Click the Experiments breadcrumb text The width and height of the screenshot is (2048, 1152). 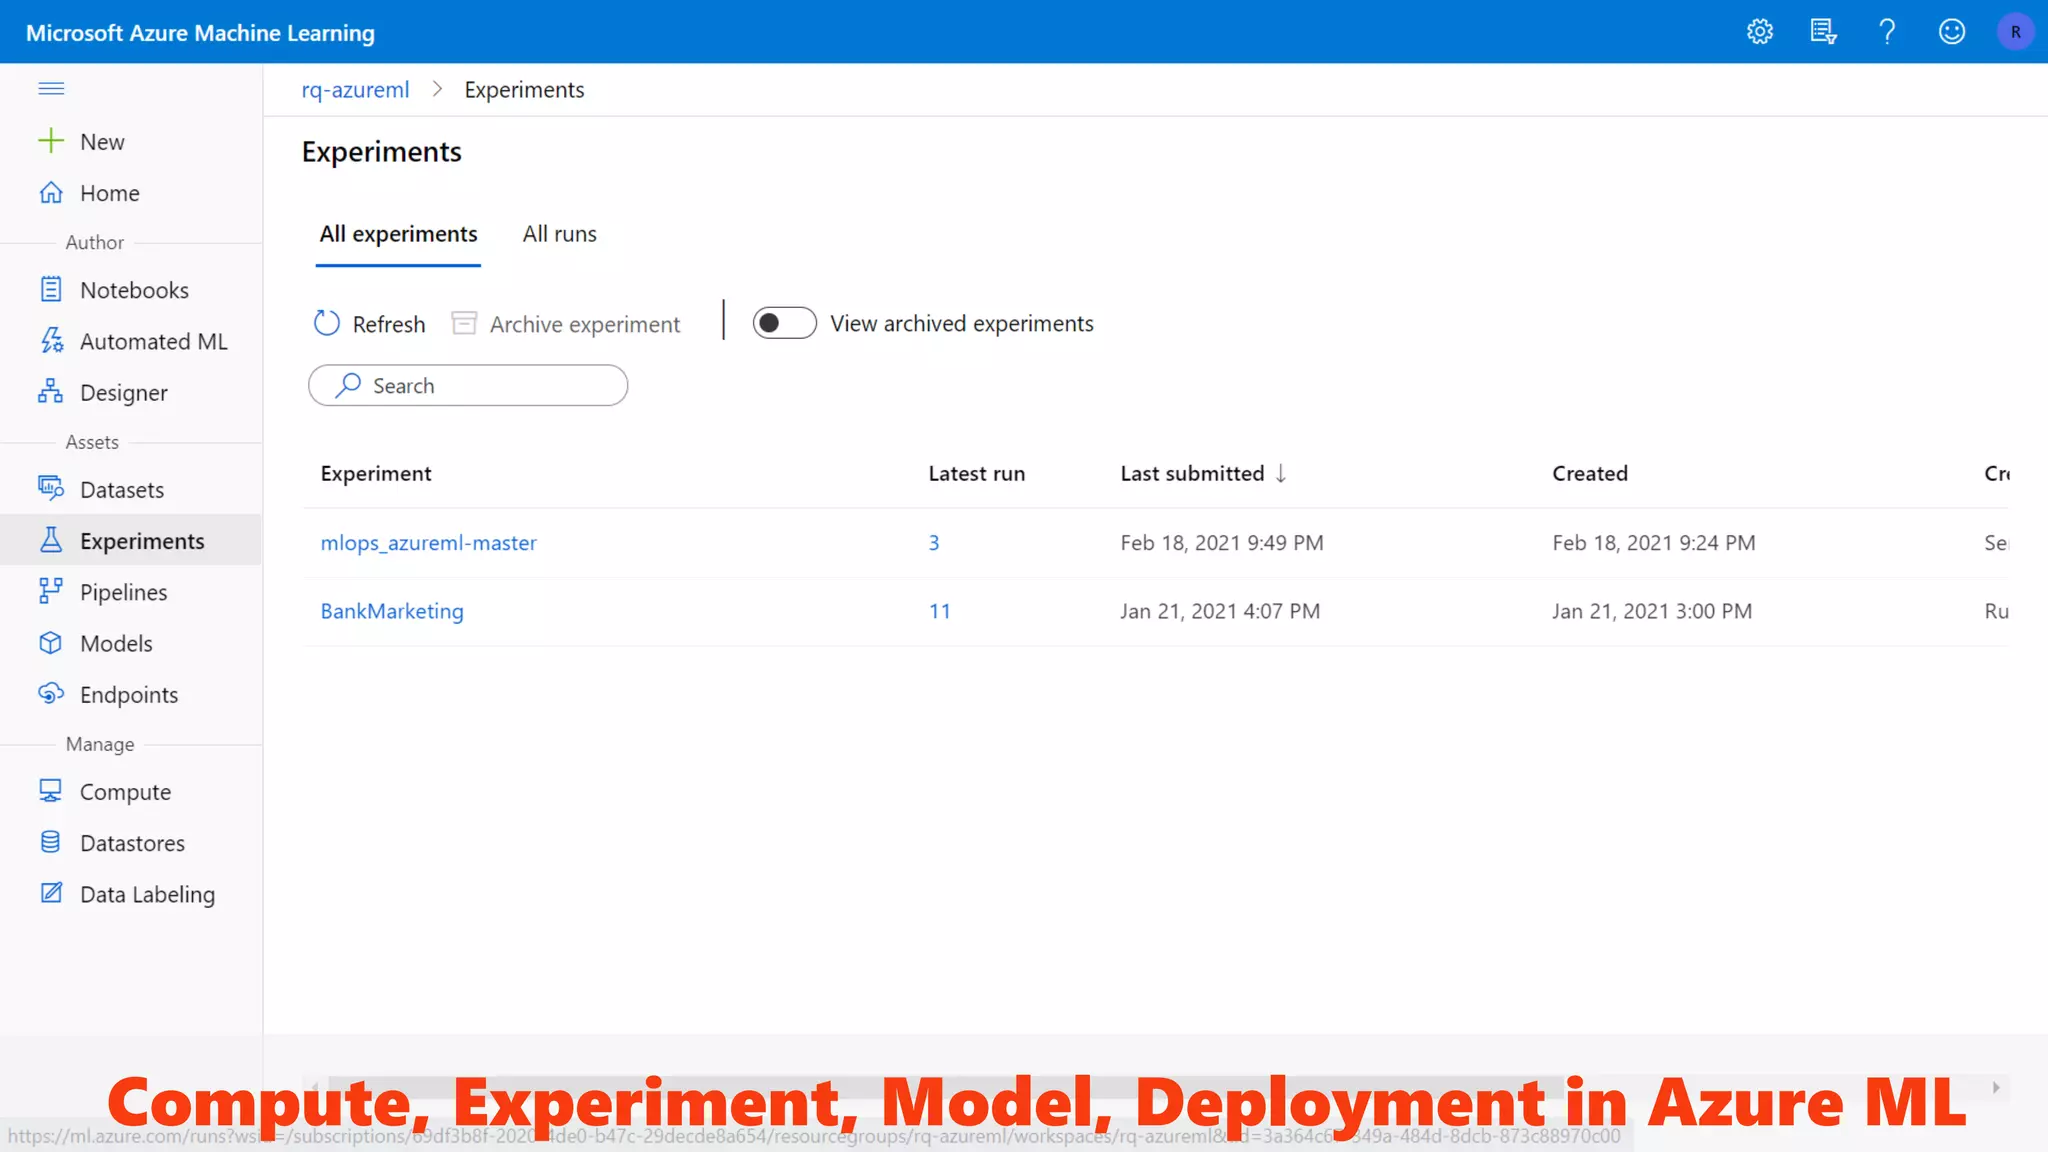tap(524, 90)
